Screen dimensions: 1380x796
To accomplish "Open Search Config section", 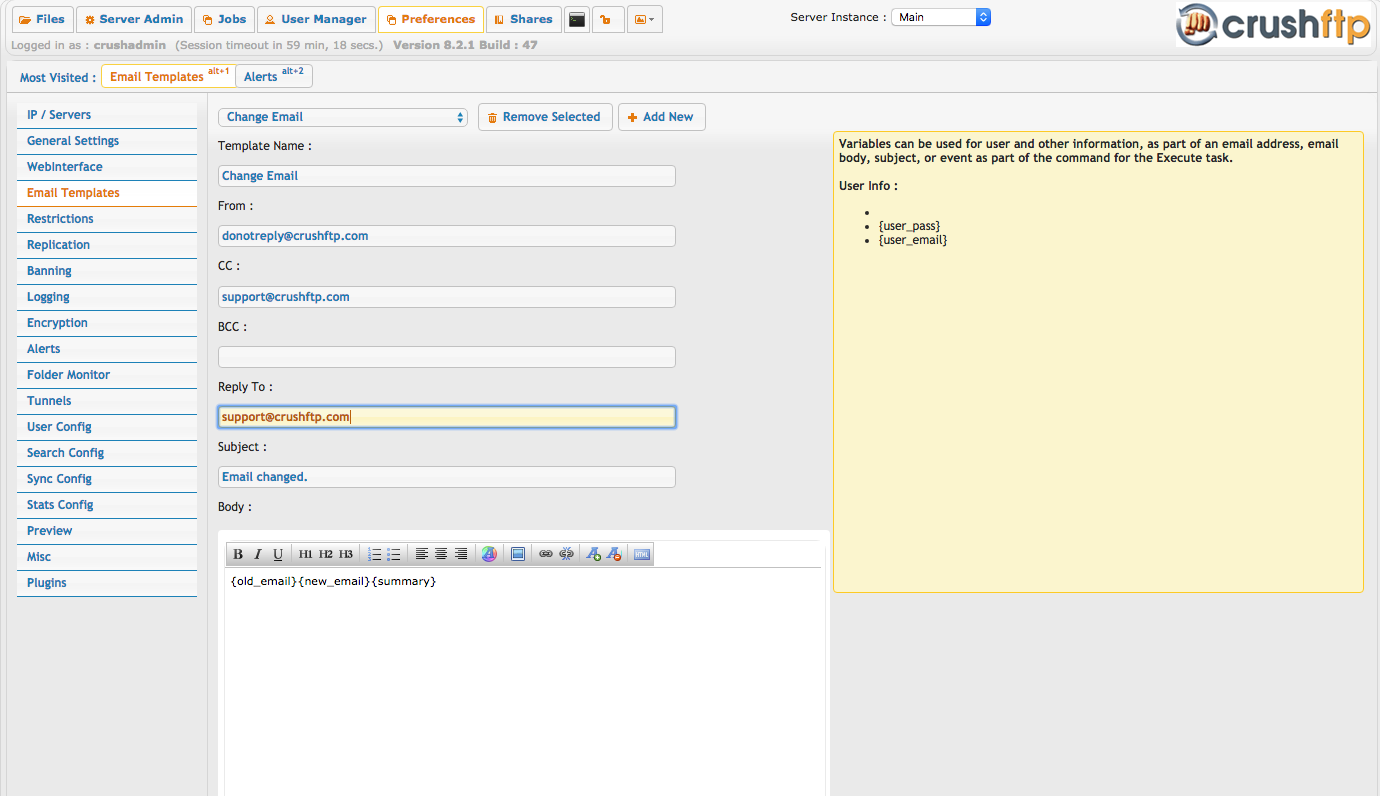I will tap(107, 453).
